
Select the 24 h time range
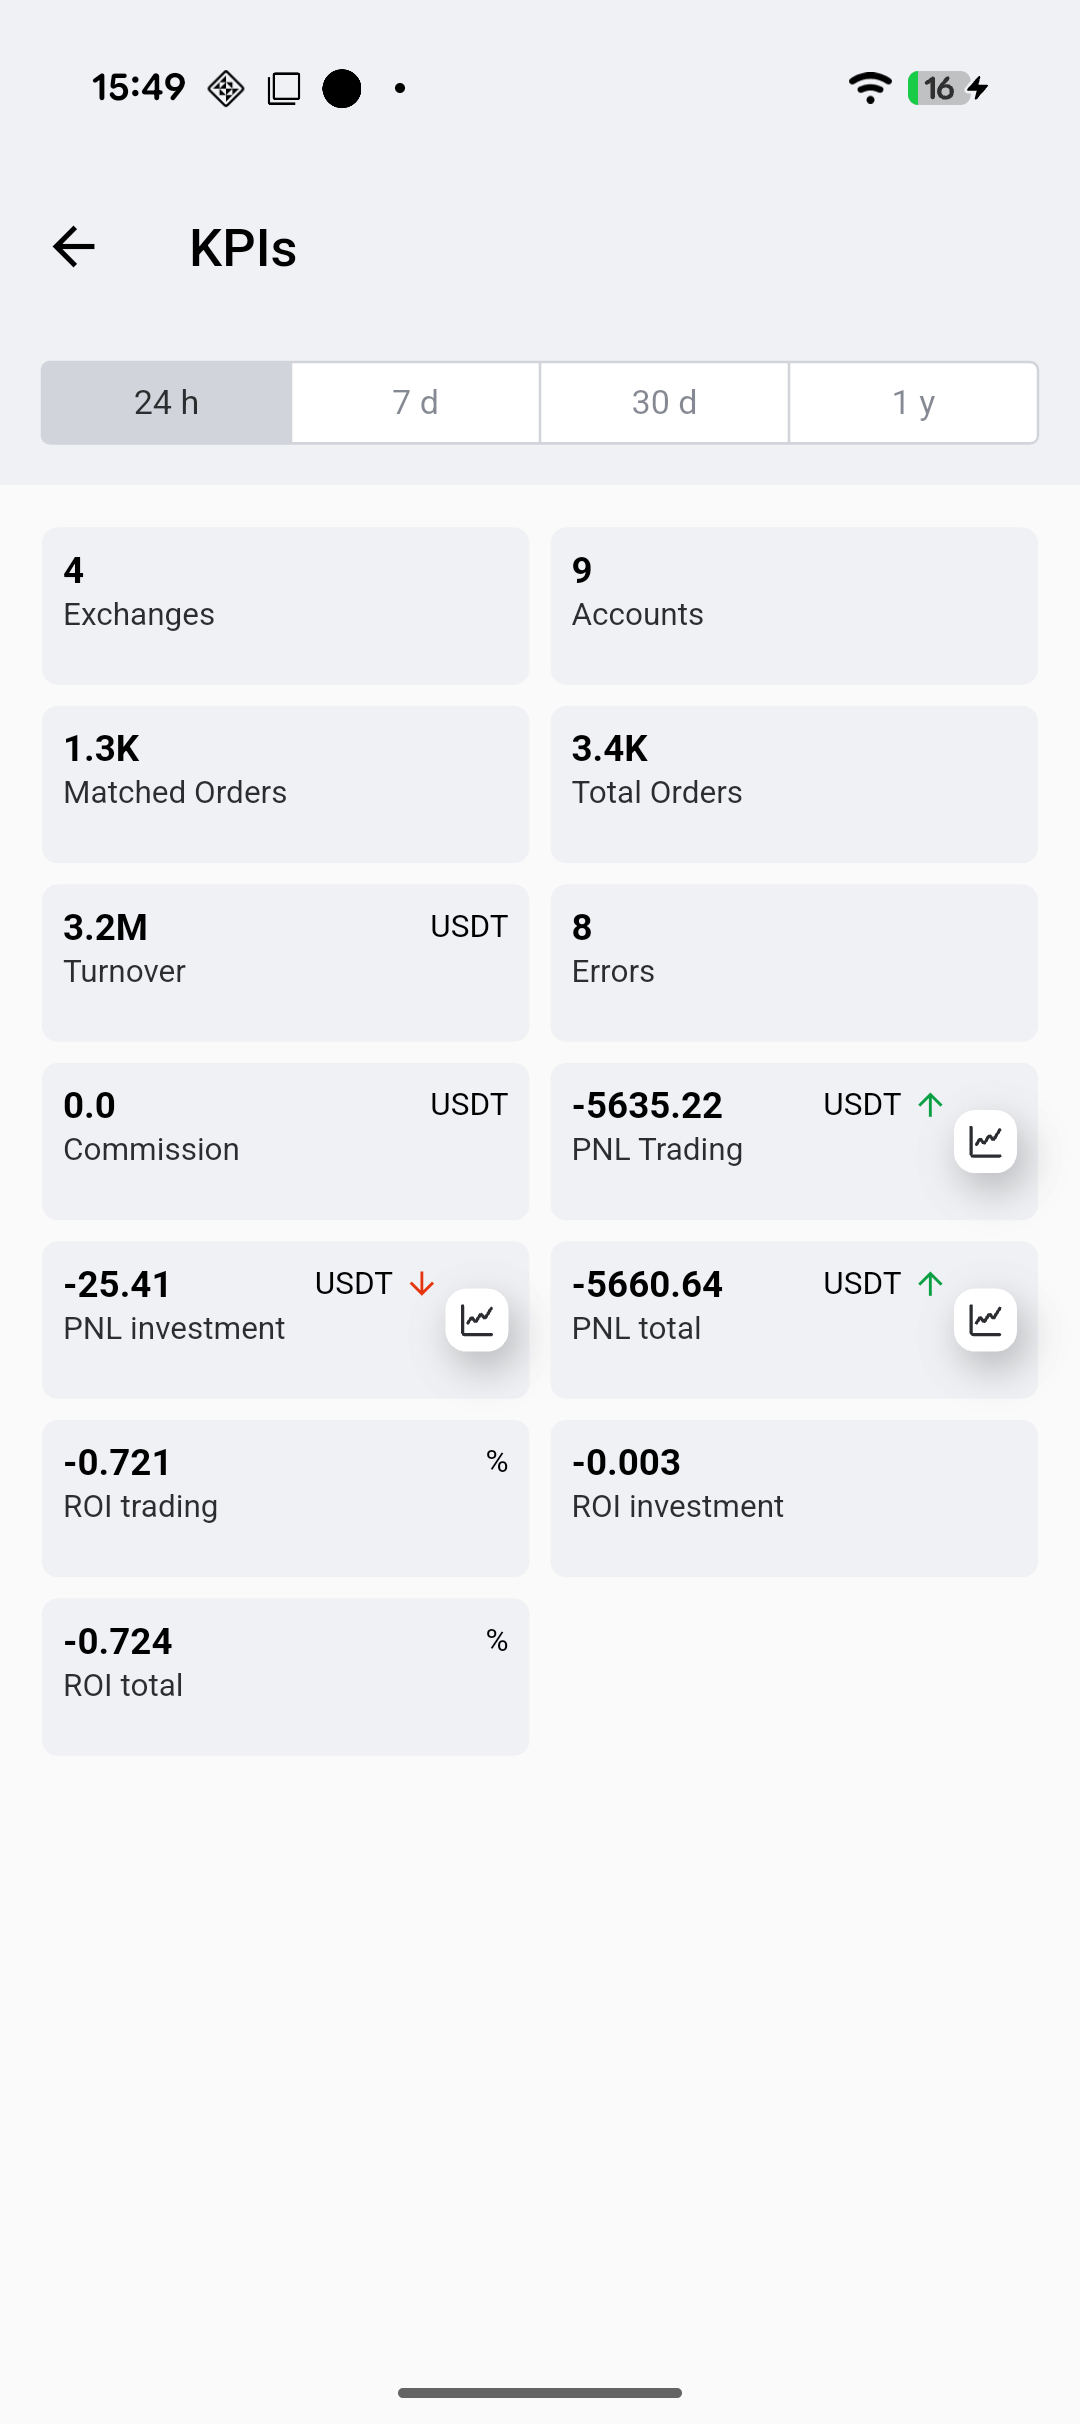[167, 403]
